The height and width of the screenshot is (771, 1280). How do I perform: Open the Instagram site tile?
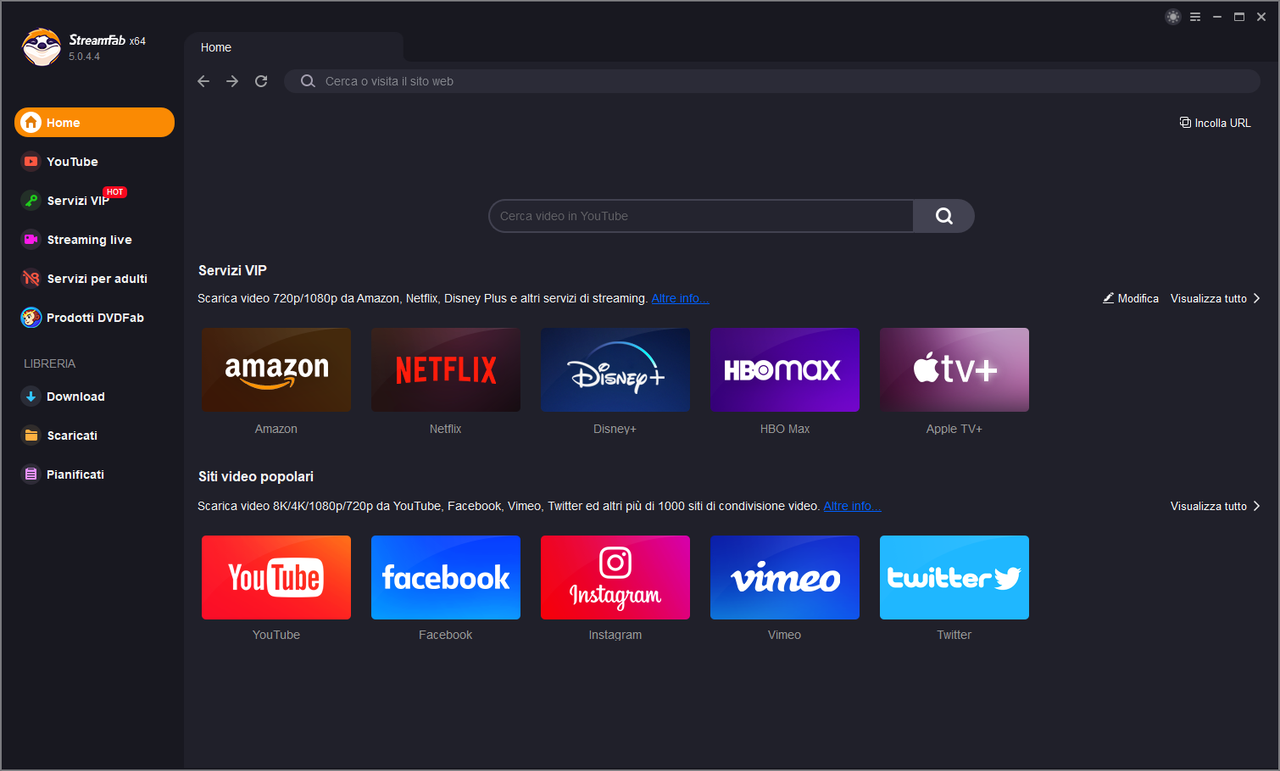[615, 577]
